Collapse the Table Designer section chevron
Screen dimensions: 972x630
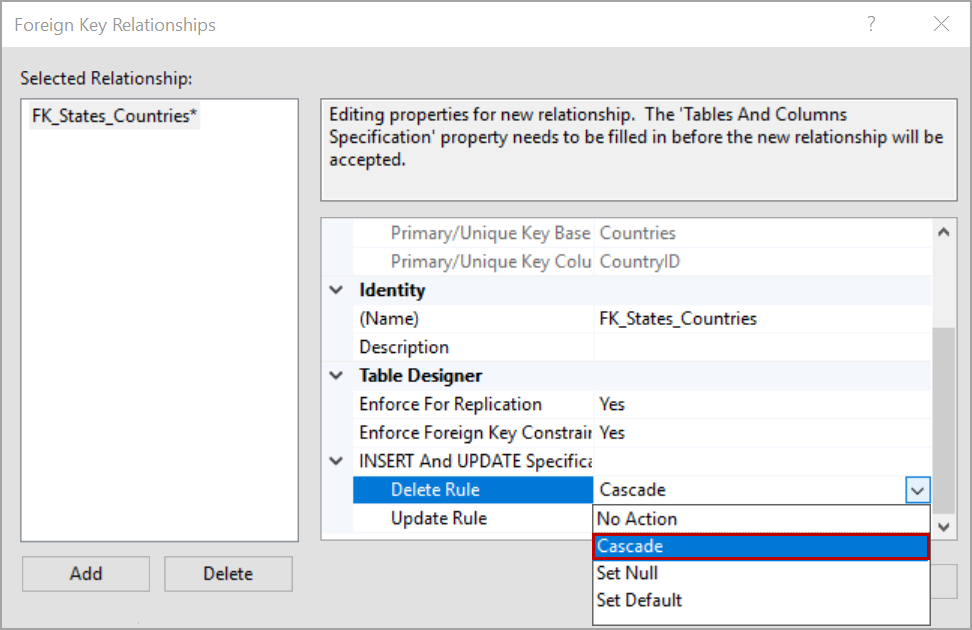click(337, 375)
